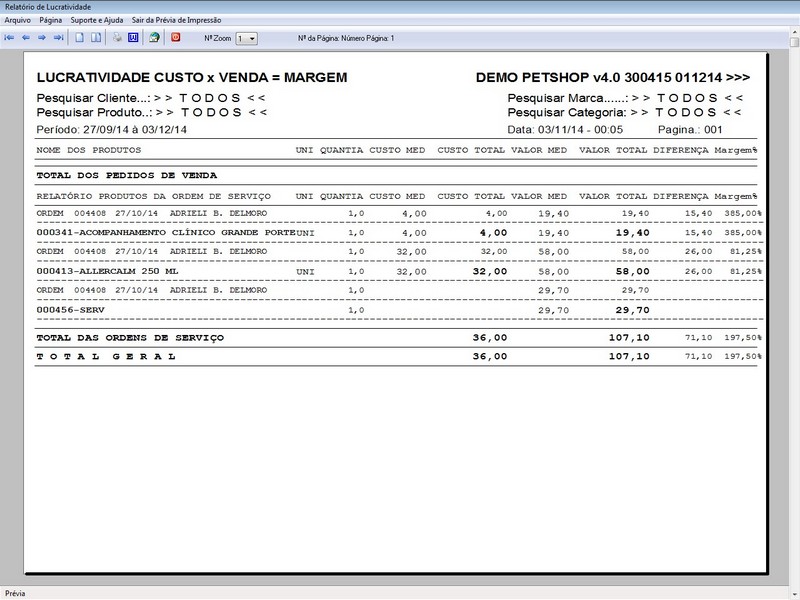Screen dimensions: 800x600
Task: Open Suporte e Ajuda menu
Action: (97, 20)
